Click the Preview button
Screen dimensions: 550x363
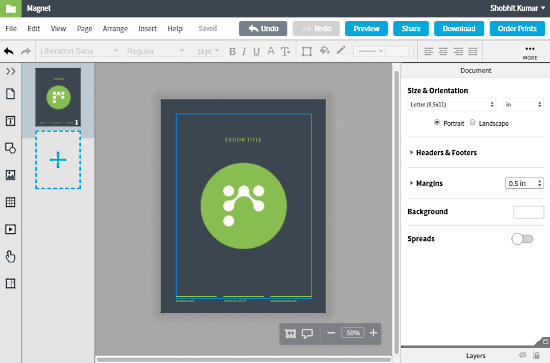pos(366,28)
